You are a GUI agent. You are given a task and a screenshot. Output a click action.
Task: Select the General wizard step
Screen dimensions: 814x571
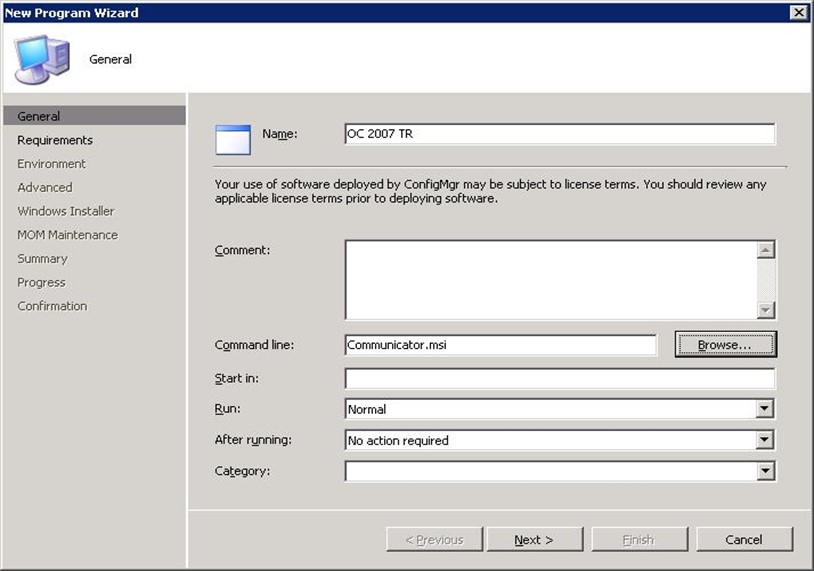tap(39, 116)
